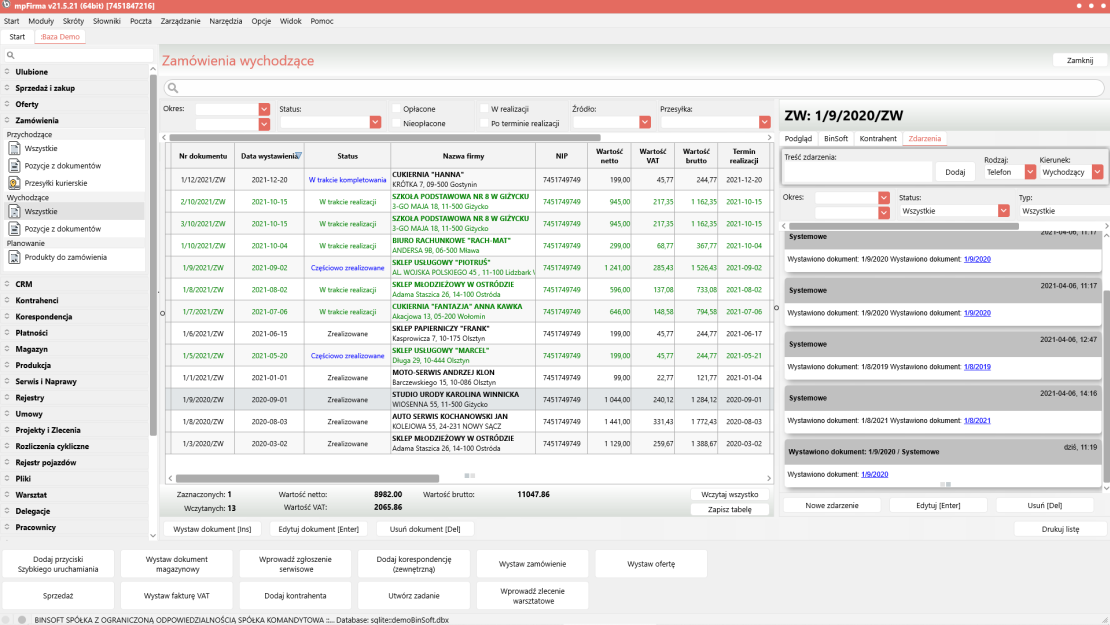The height and width of the screenshot is (625, 1110).
Task: Click Edytuj dokument [Enter] button
Action: point(318,529)
